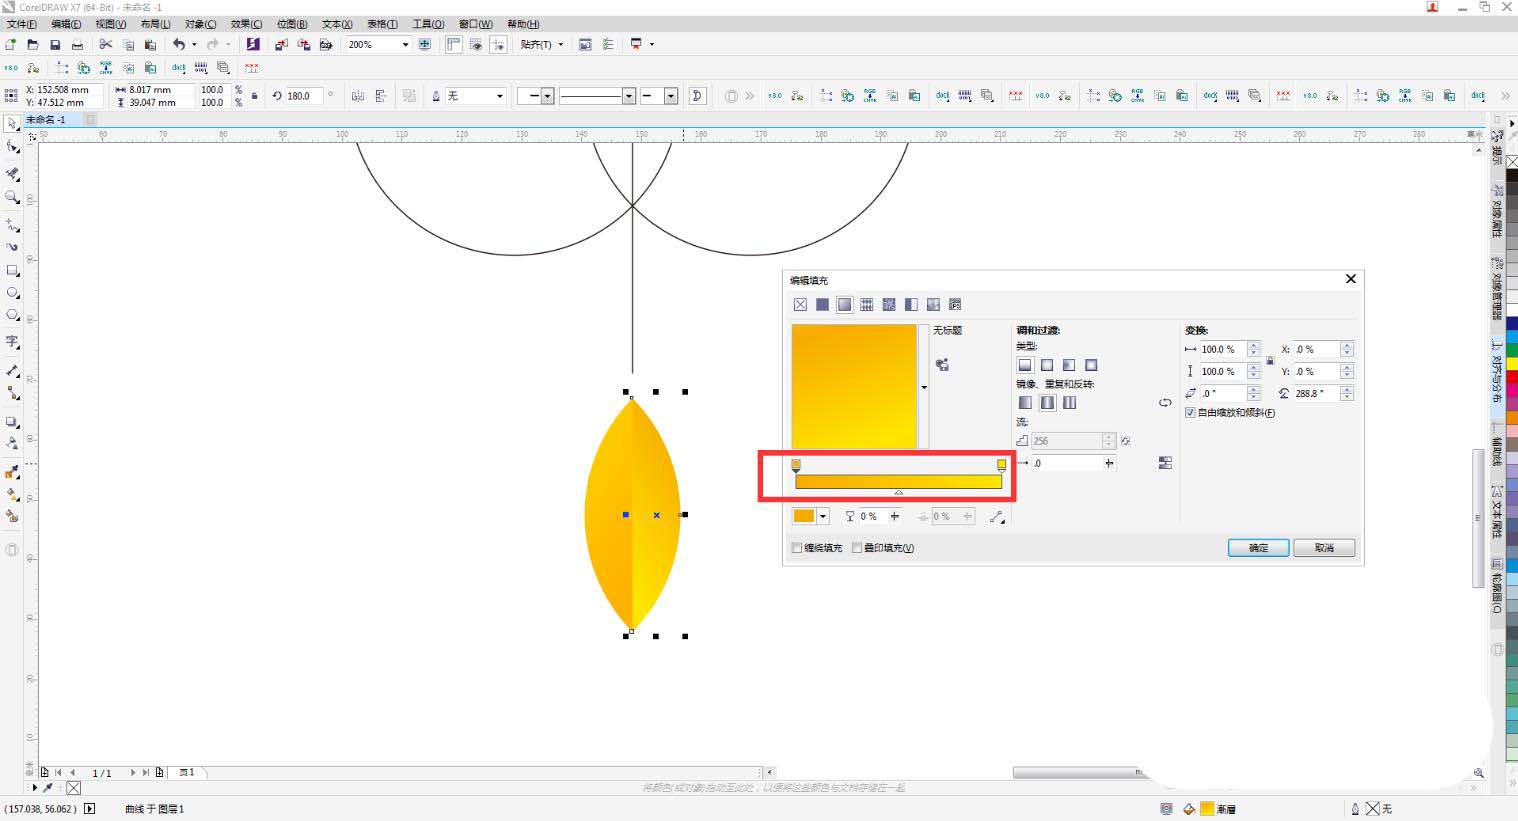Select the No fill icon in Edit Fill dialog

point(800,305)
